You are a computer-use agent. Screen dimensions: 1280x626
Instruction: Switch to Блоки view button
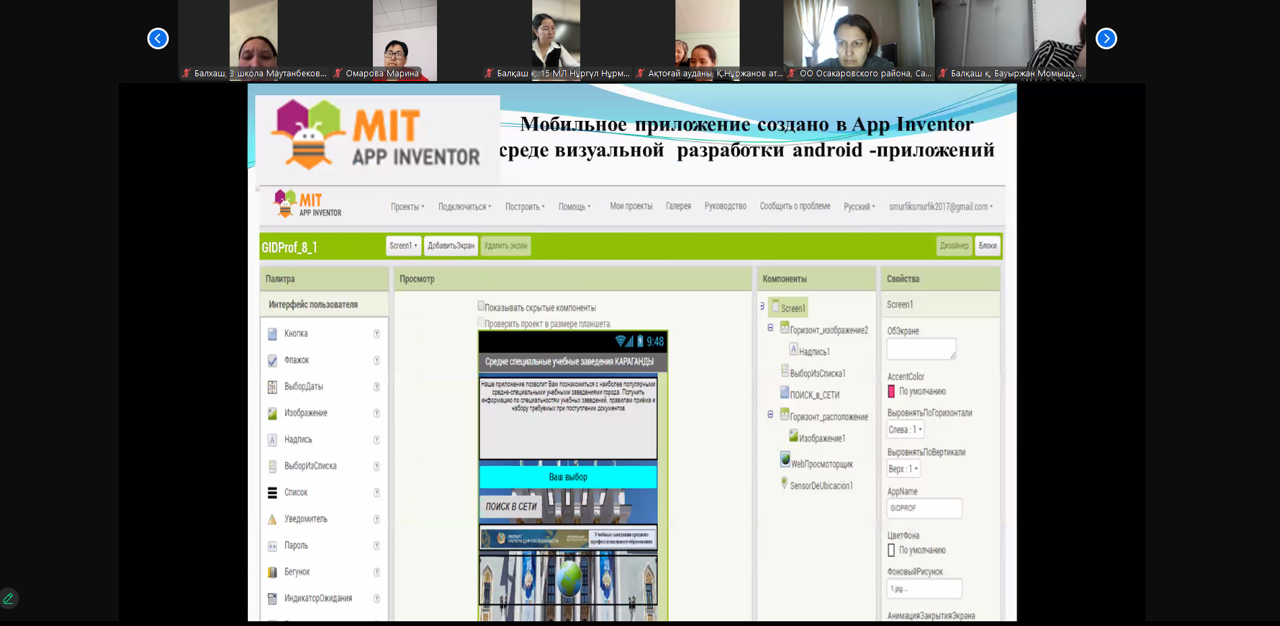(x=987, y=246)
